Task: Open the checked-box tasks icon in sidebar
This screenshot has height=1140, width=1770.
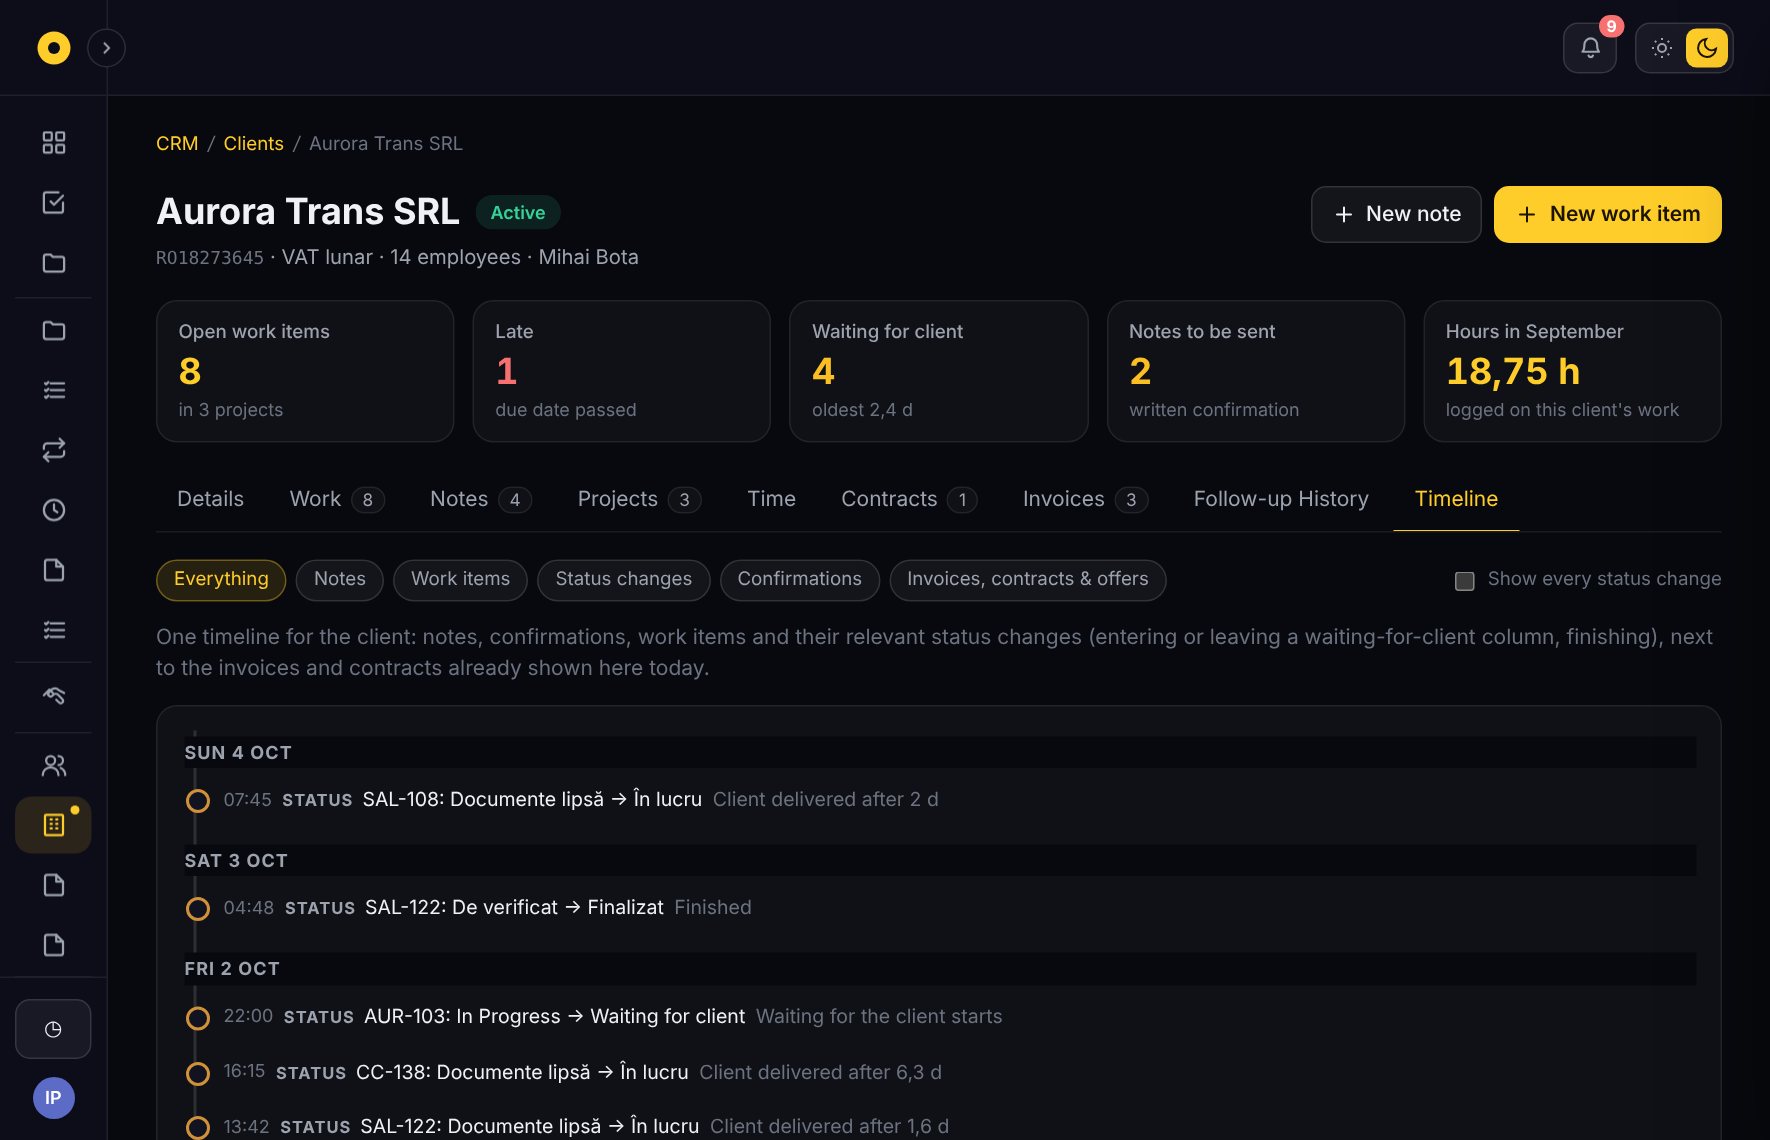Action: [x=54, y=203]
